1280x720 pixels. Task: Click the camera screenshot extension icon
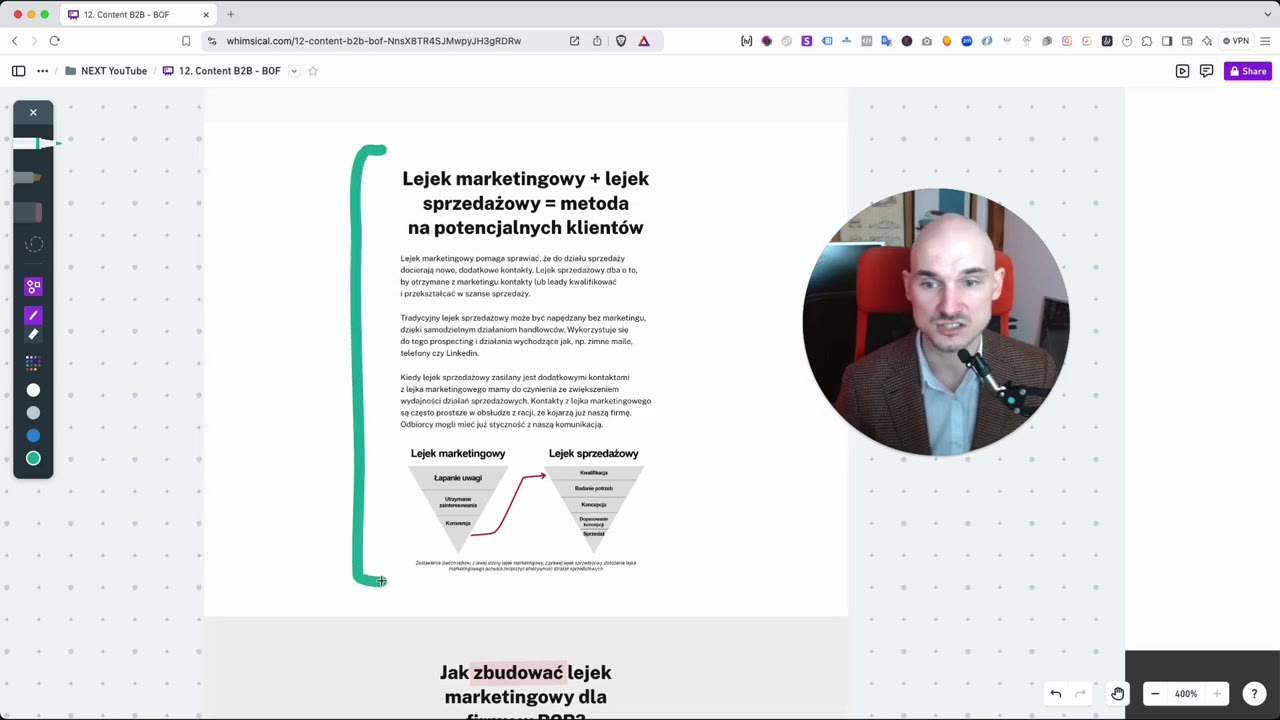[927, 41]
